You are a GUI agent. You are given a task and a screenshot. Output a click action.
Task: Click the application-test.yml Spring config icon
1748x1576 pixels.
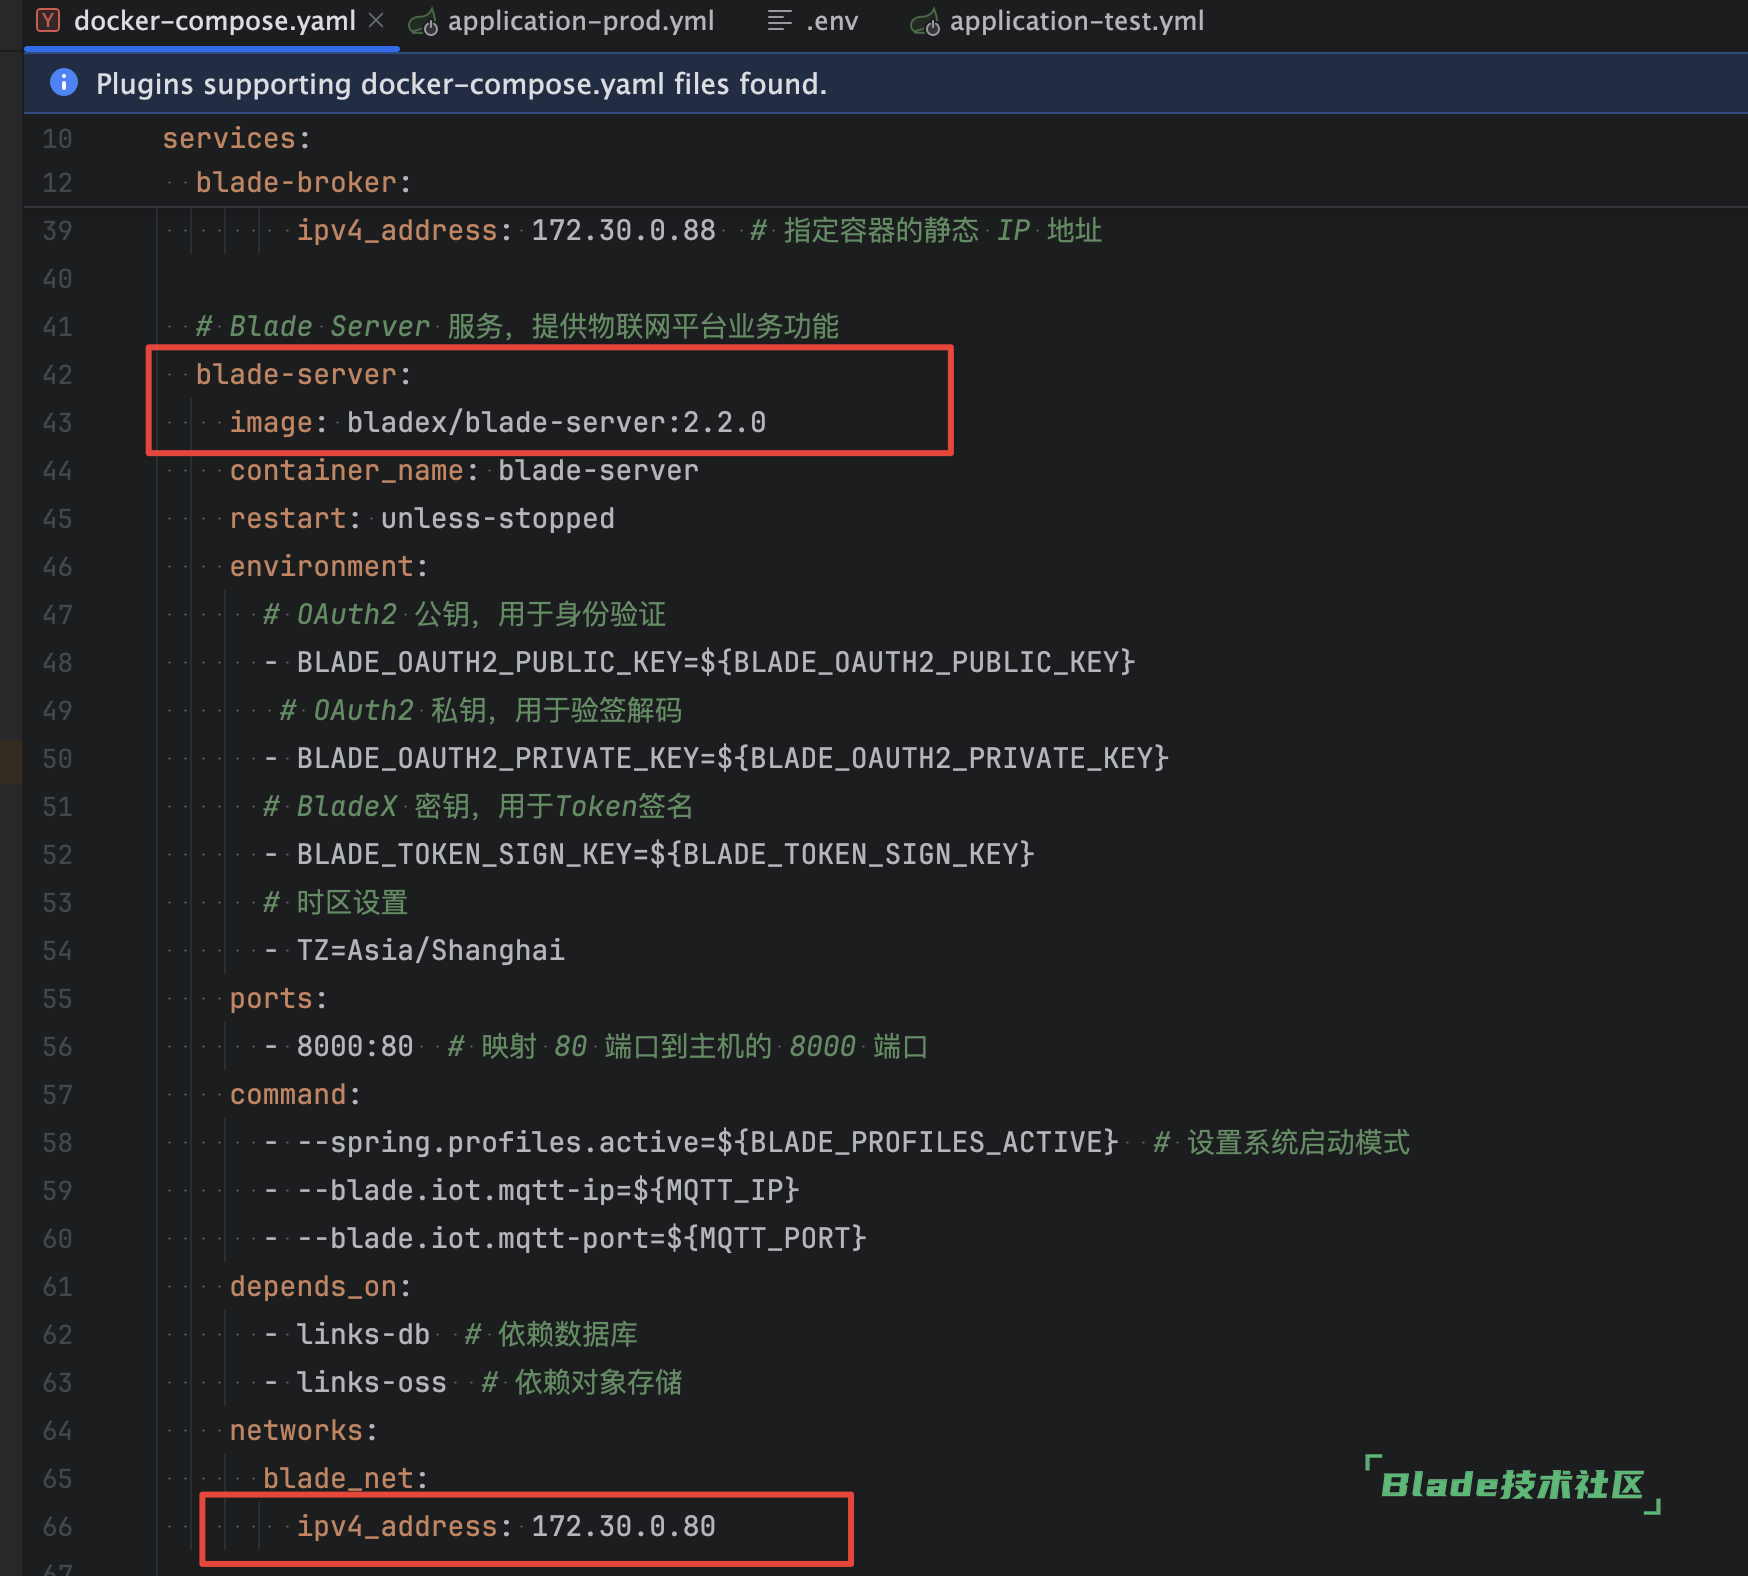(925, 22)
